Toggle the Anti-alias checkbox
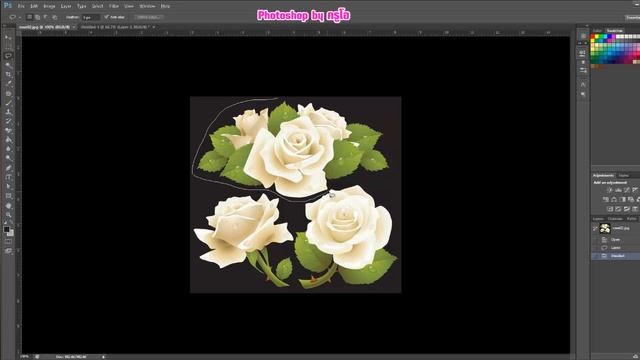This screenshot has width=640, height=360. 107,17
